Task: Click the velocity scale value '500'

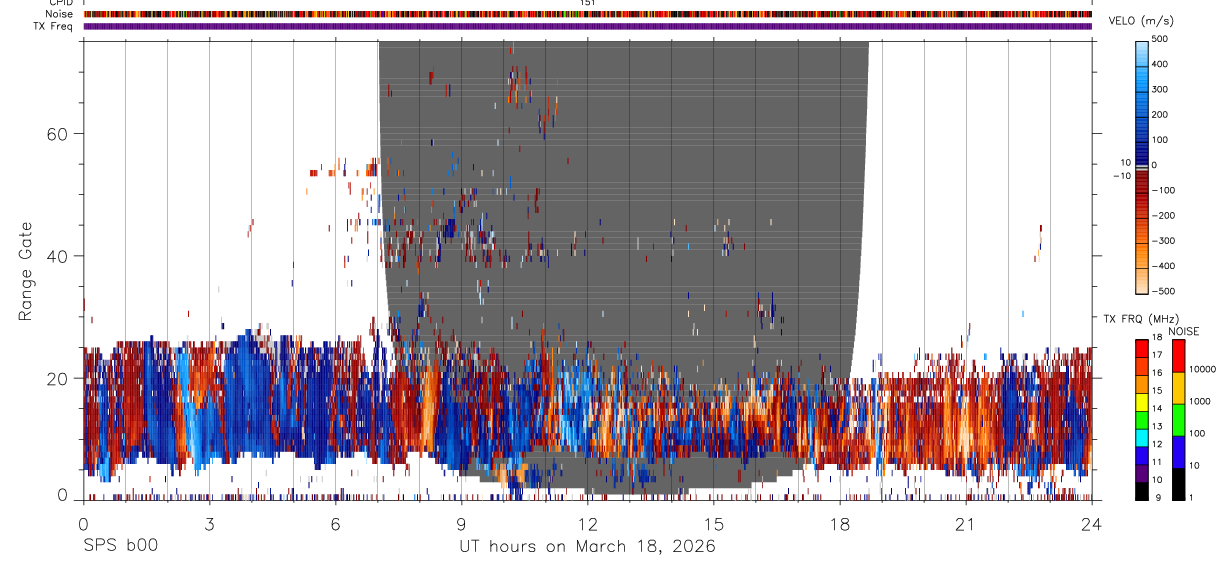Action: click(1160, 38)
